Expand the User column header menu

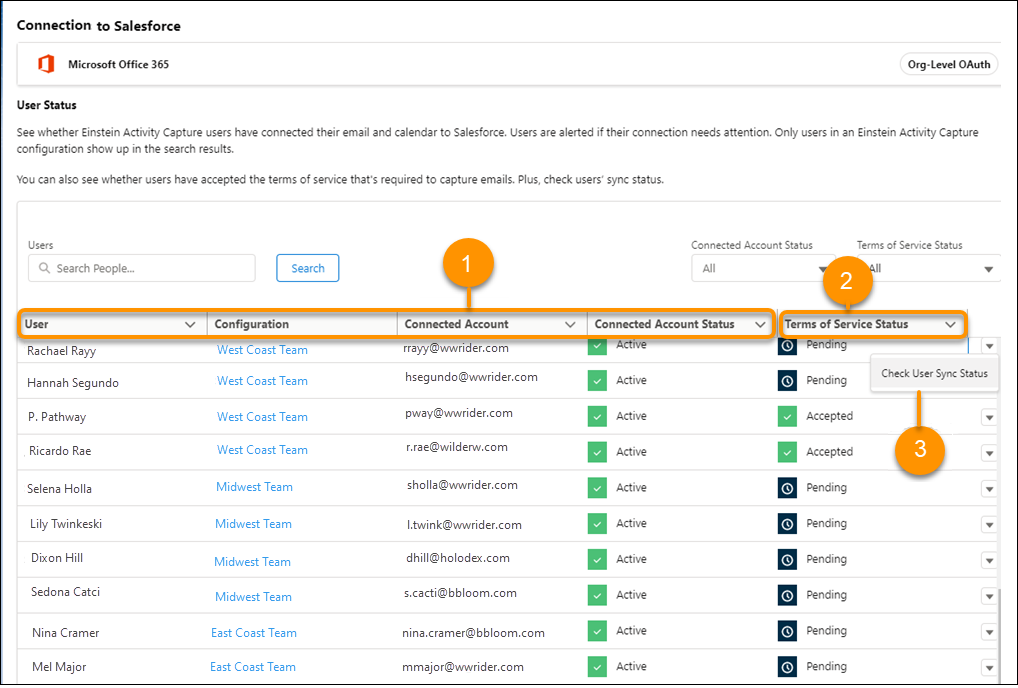click(x=192, y=324)
